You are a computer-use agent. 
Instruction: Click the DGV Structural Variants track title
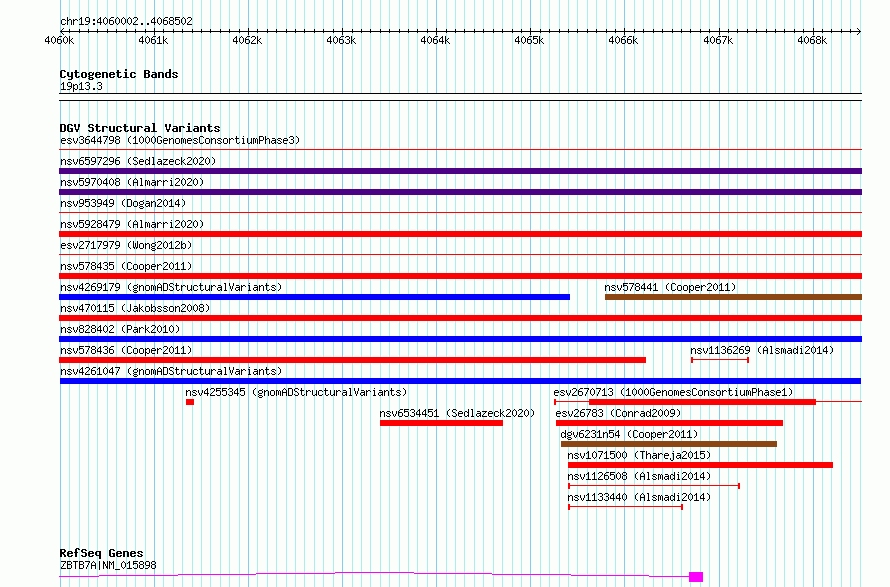tap(140, 128)
